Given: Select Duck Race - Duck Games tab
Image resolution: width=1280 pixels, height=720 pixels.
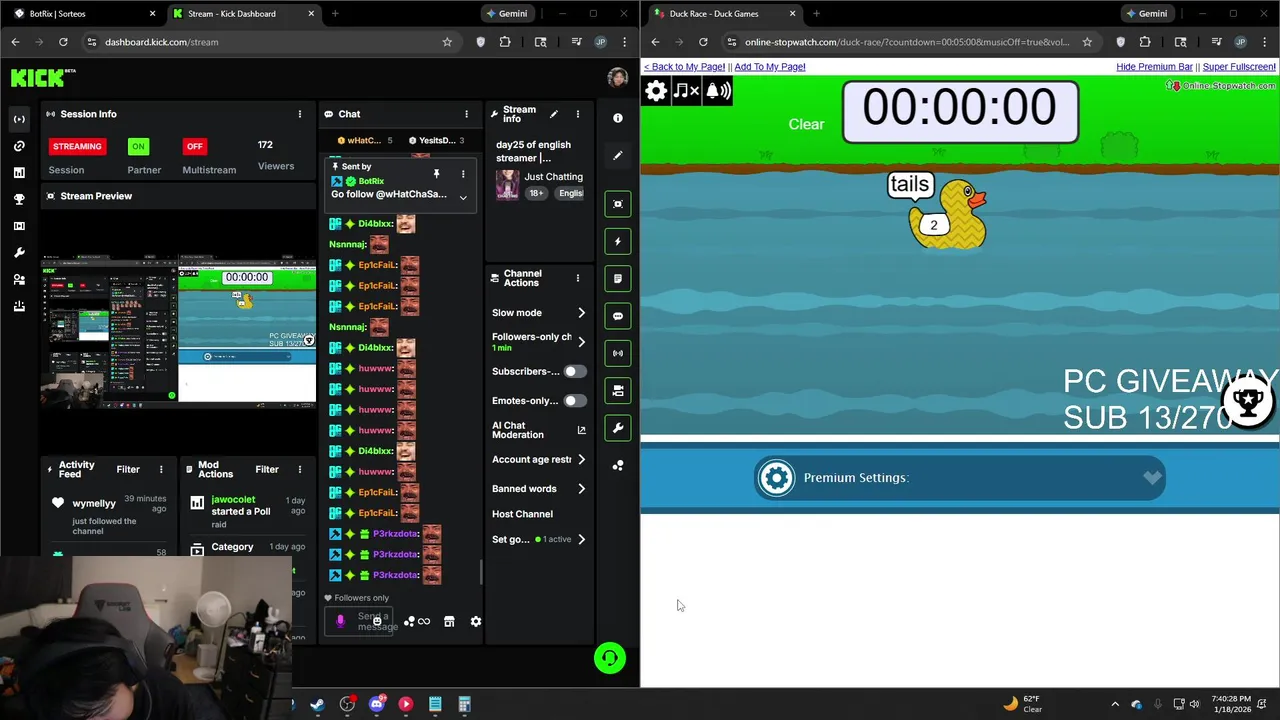Looking at the screenshot, I should (725, 14).
